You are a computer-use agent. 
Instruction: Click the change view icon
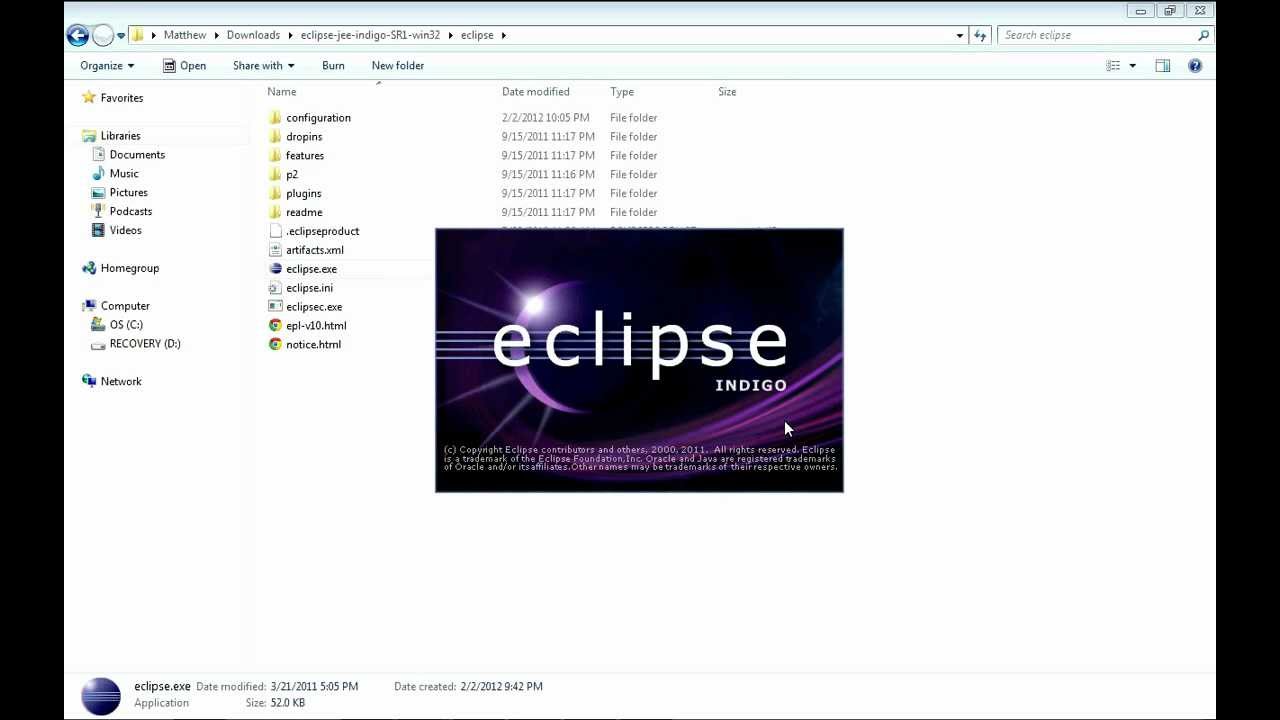click(1113, 66)
